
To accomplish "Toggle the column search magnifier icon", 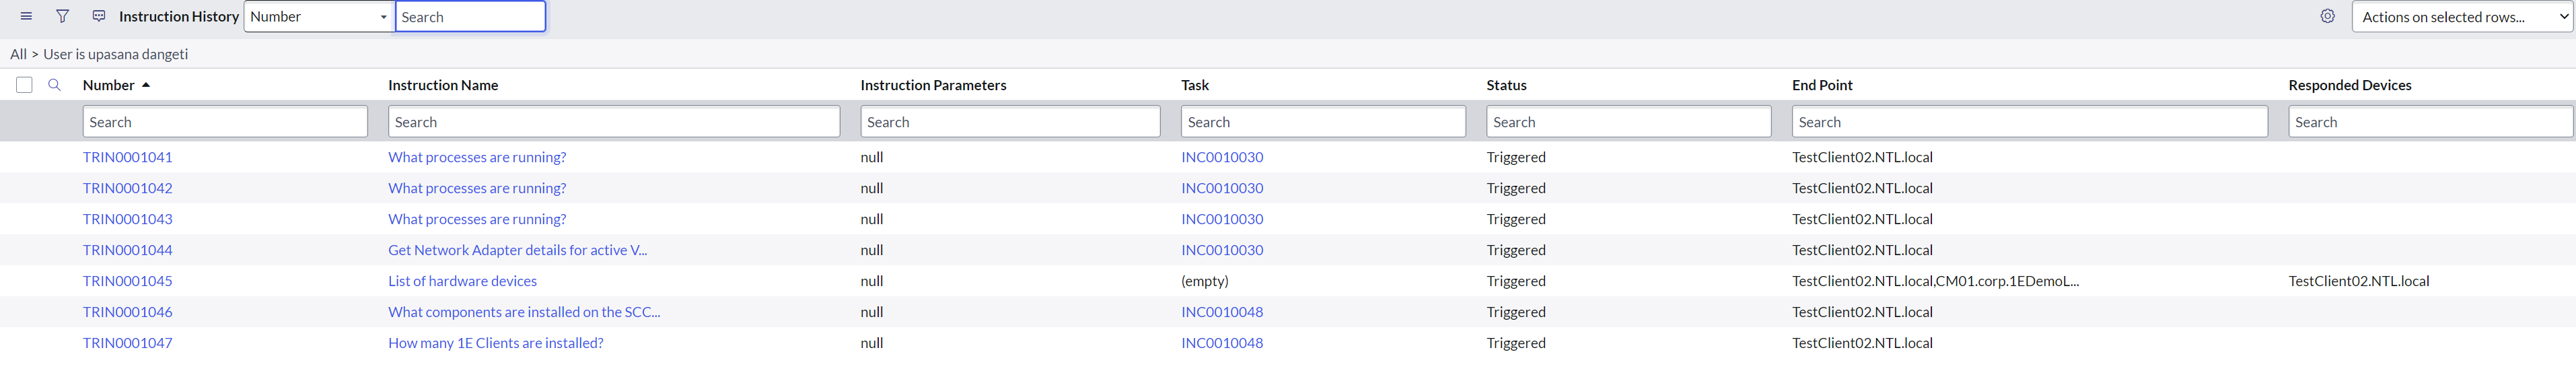I will click(x=55, y=85).
